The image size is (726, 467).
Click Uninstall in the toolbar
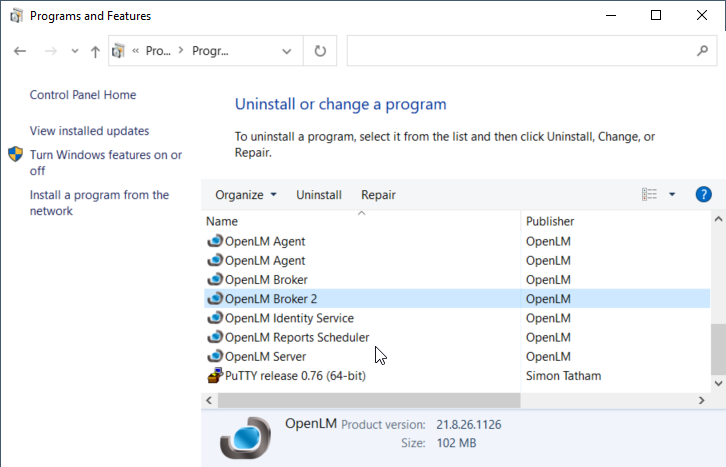(319, 195)
